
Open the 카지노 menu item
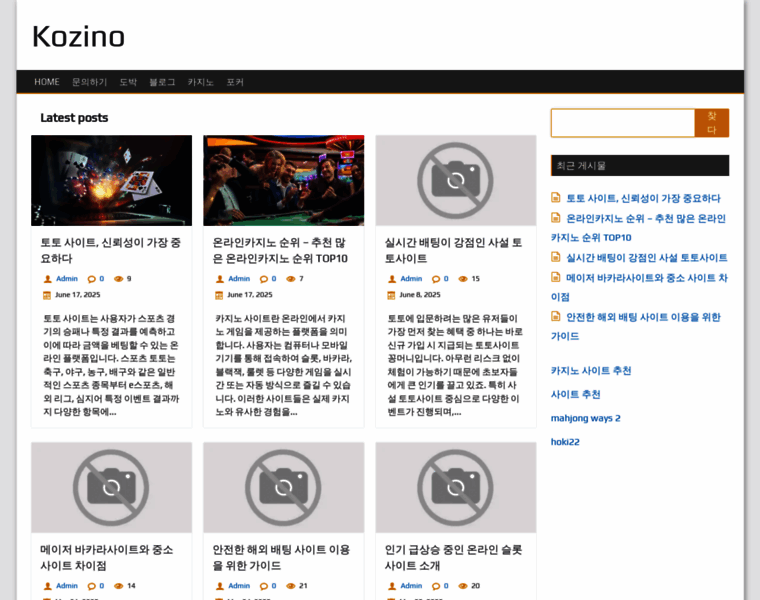[x=201, y=82]
